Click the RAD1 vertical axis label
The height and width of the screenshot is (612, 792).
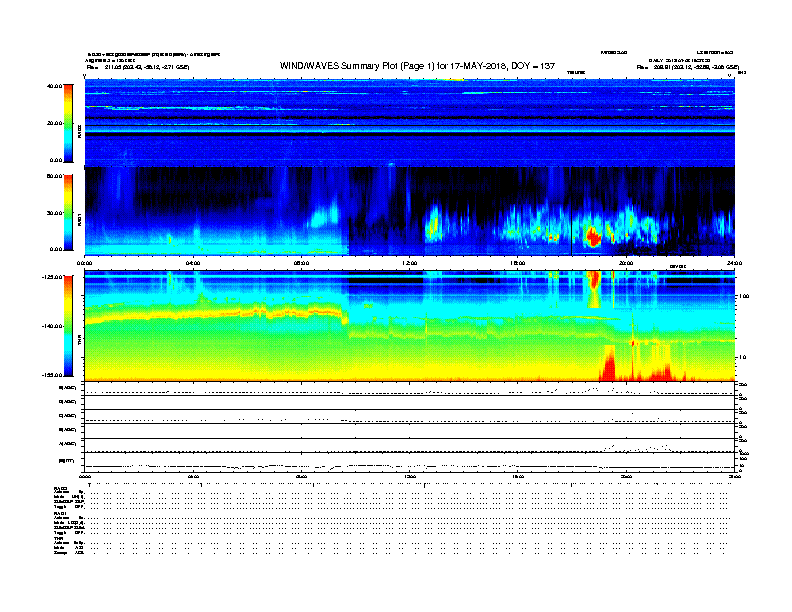[x=79, y=220]
